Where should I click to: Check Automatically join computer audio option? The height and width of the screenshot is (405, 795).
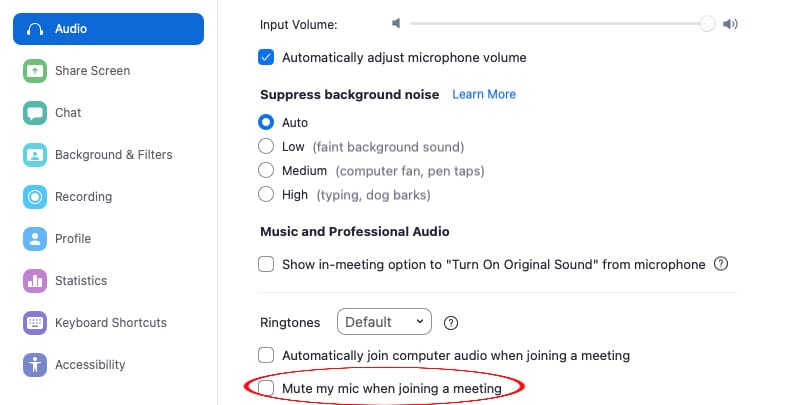pyautogui.click(x=266, y=355)
